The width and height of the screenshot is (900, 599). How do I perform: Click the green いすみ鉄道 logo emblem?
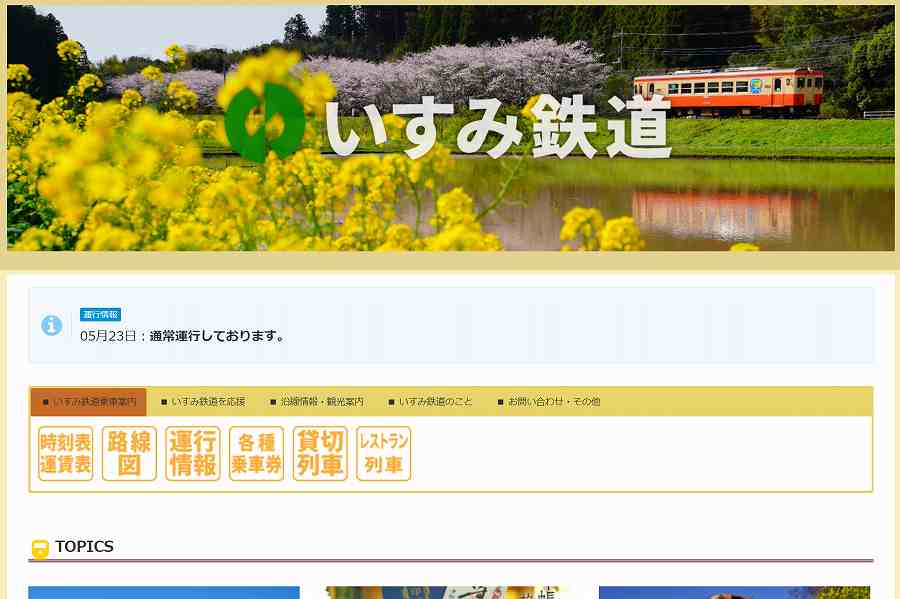[x=265, y=122]
